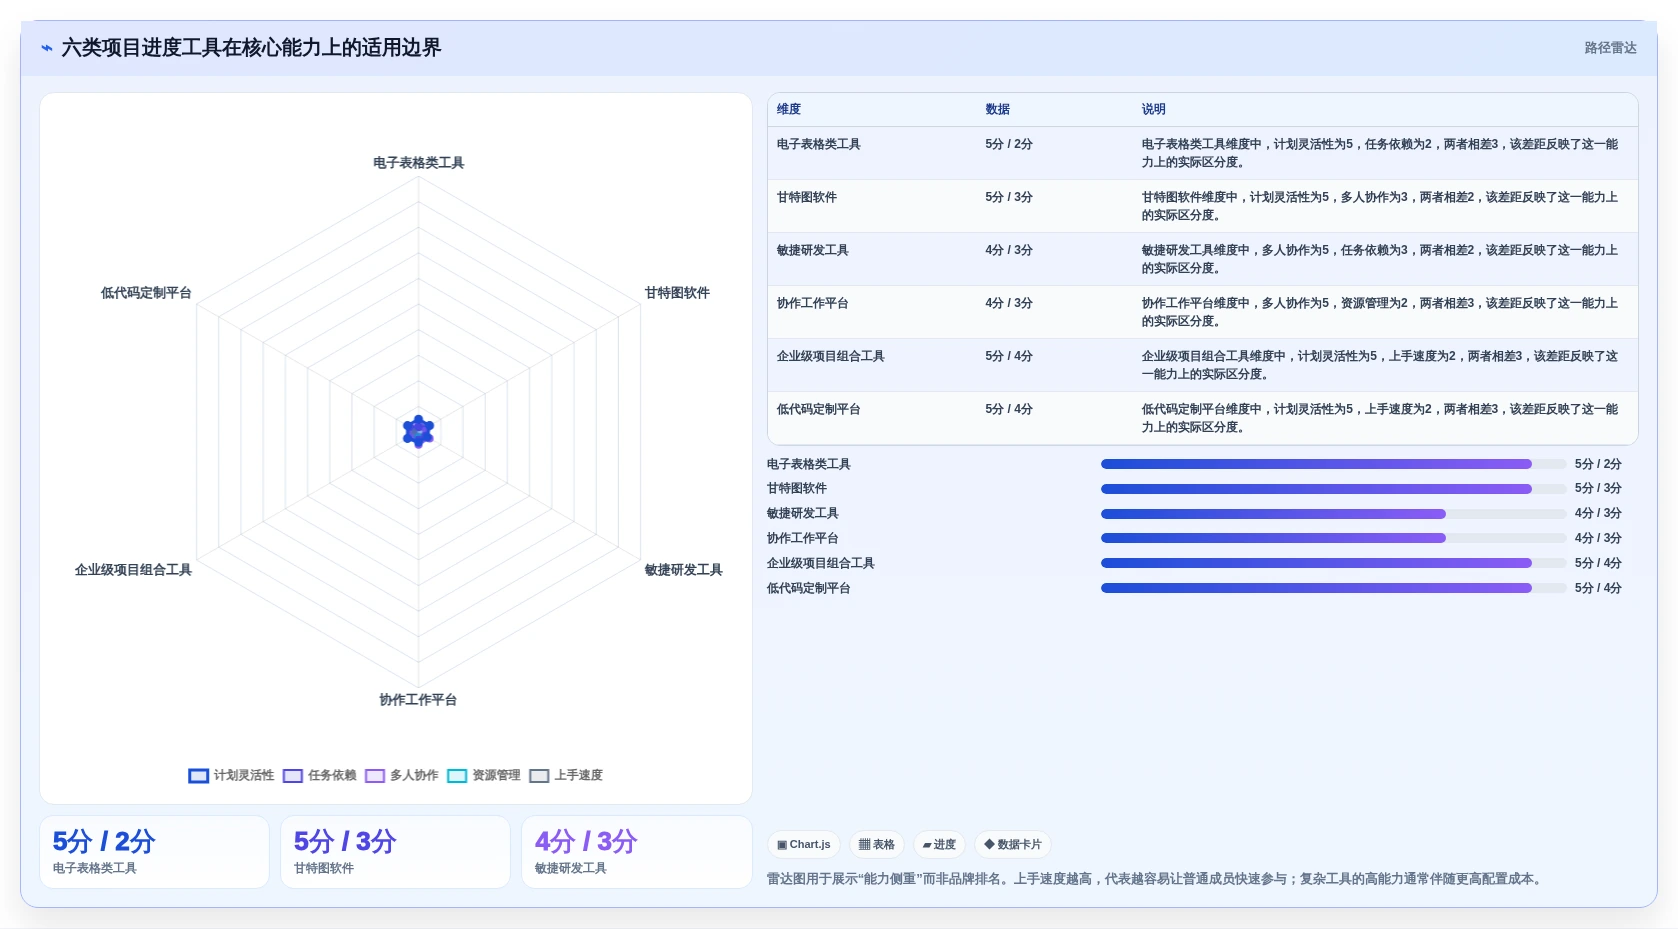Click the 路径雷达 label
This screenshot has height=929, width=1678.
(1610, 48)
